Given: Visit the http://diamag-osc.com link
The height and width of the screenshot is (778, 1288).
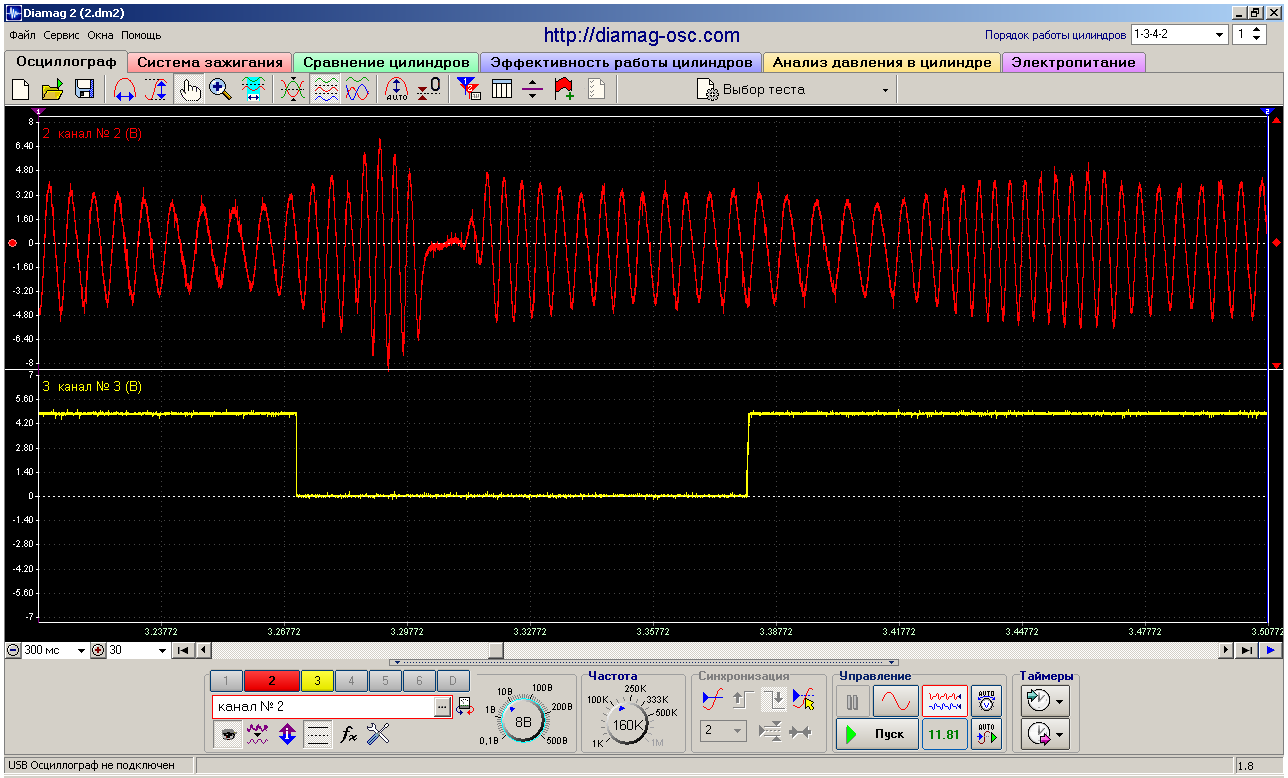Looking at the screenshot, I should (x=642, y=35).
